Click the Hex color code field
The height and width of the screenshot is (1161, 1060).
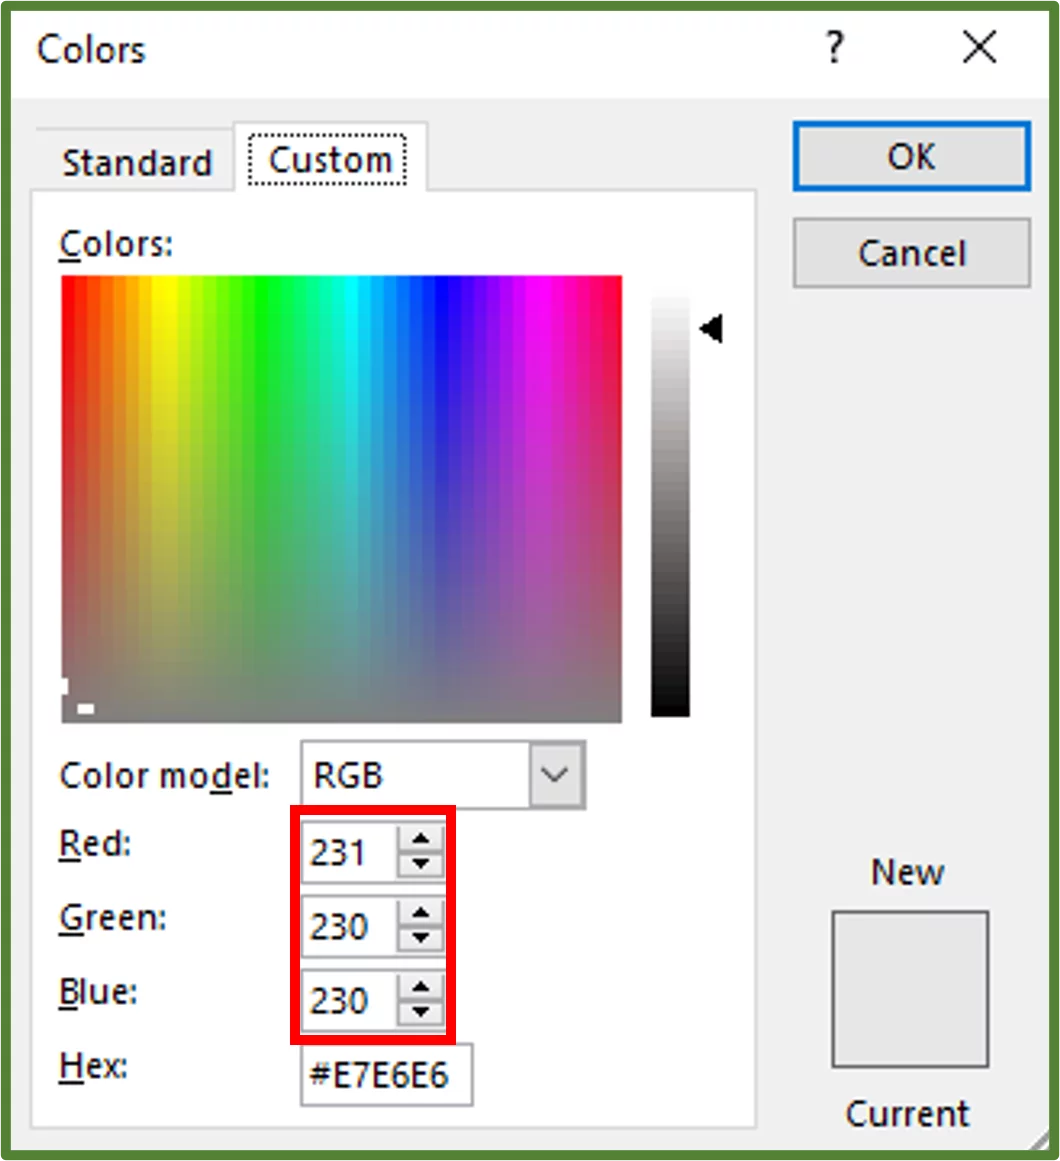tap(386, 1076)
